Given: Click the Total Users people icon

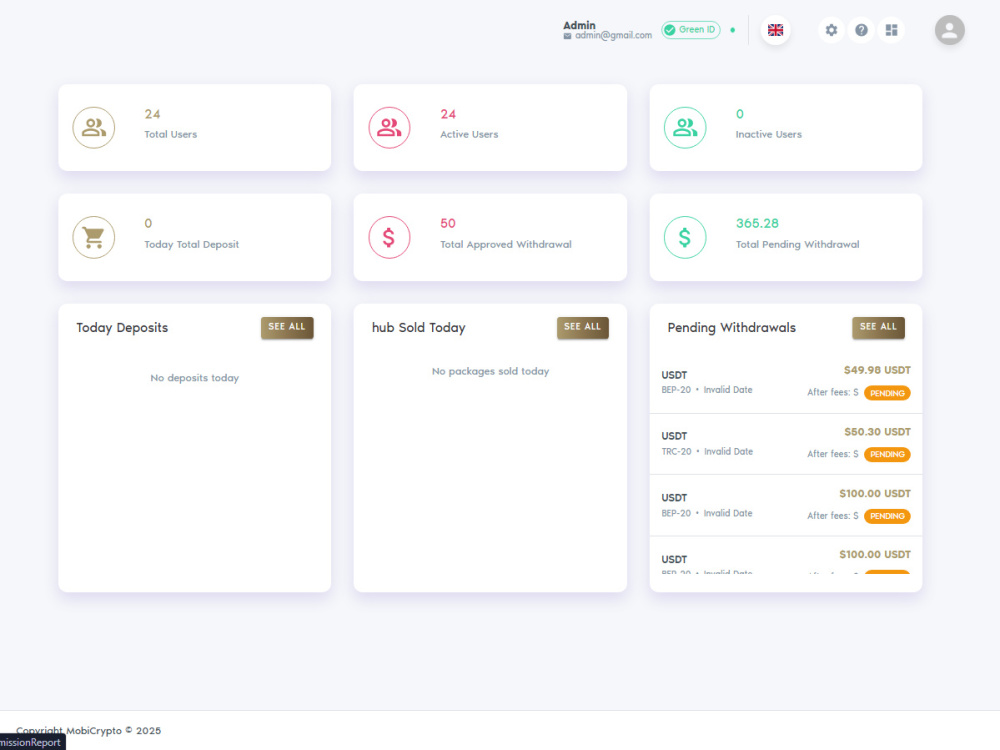Looking at the screenshot, I should click(94, 128).
